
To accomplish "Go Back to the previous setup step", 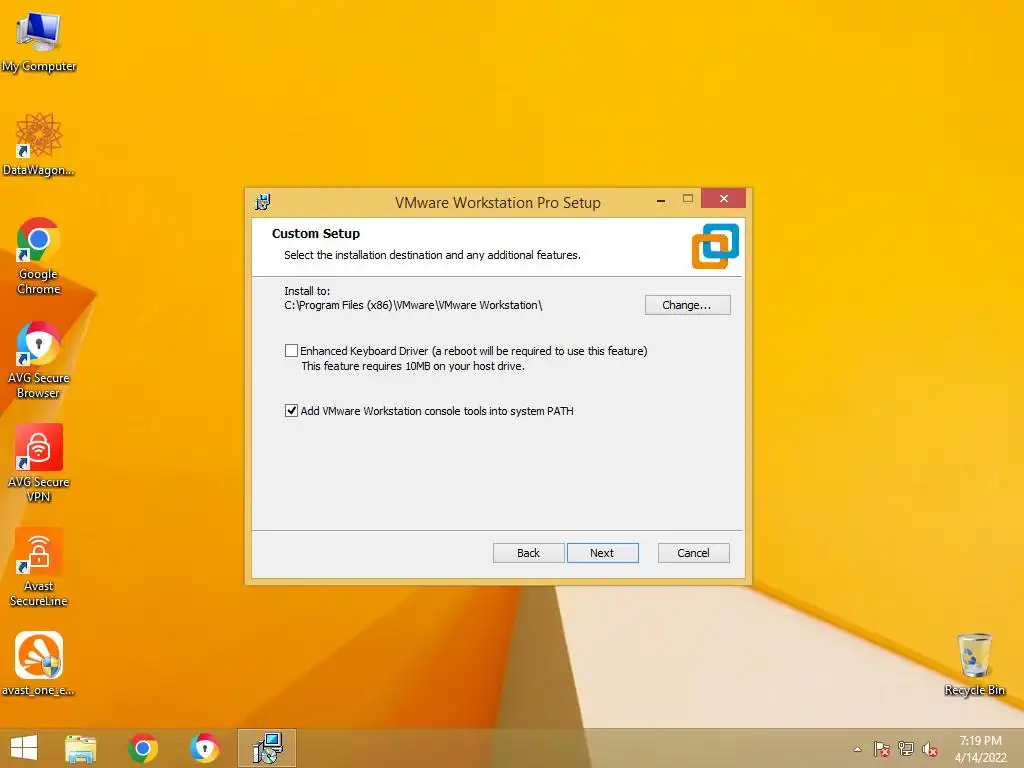I will point(528,553).
